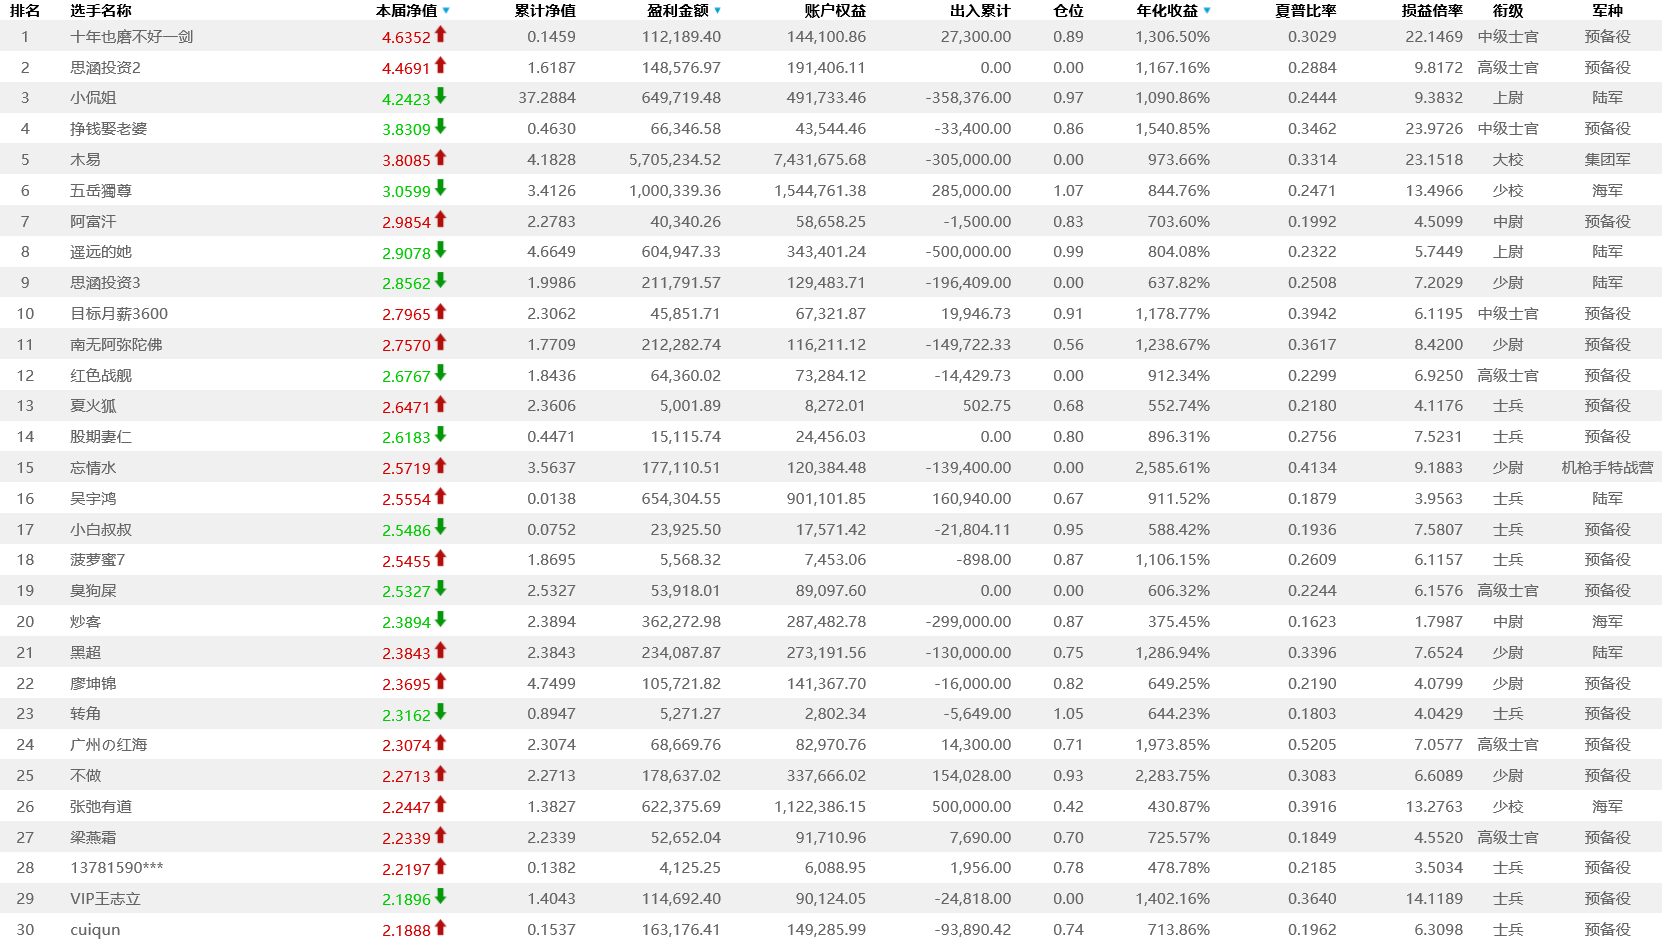Click the name 梁燕霜
Image resolution: width=1662 pixels, height=942 pixels.
(93, 838)
